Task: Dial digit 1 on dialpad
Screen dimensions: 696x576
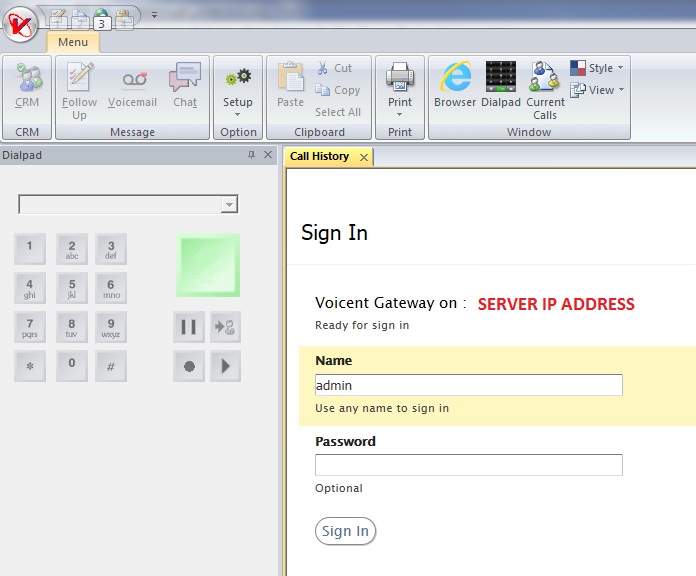Action: [x=30, y=249]
